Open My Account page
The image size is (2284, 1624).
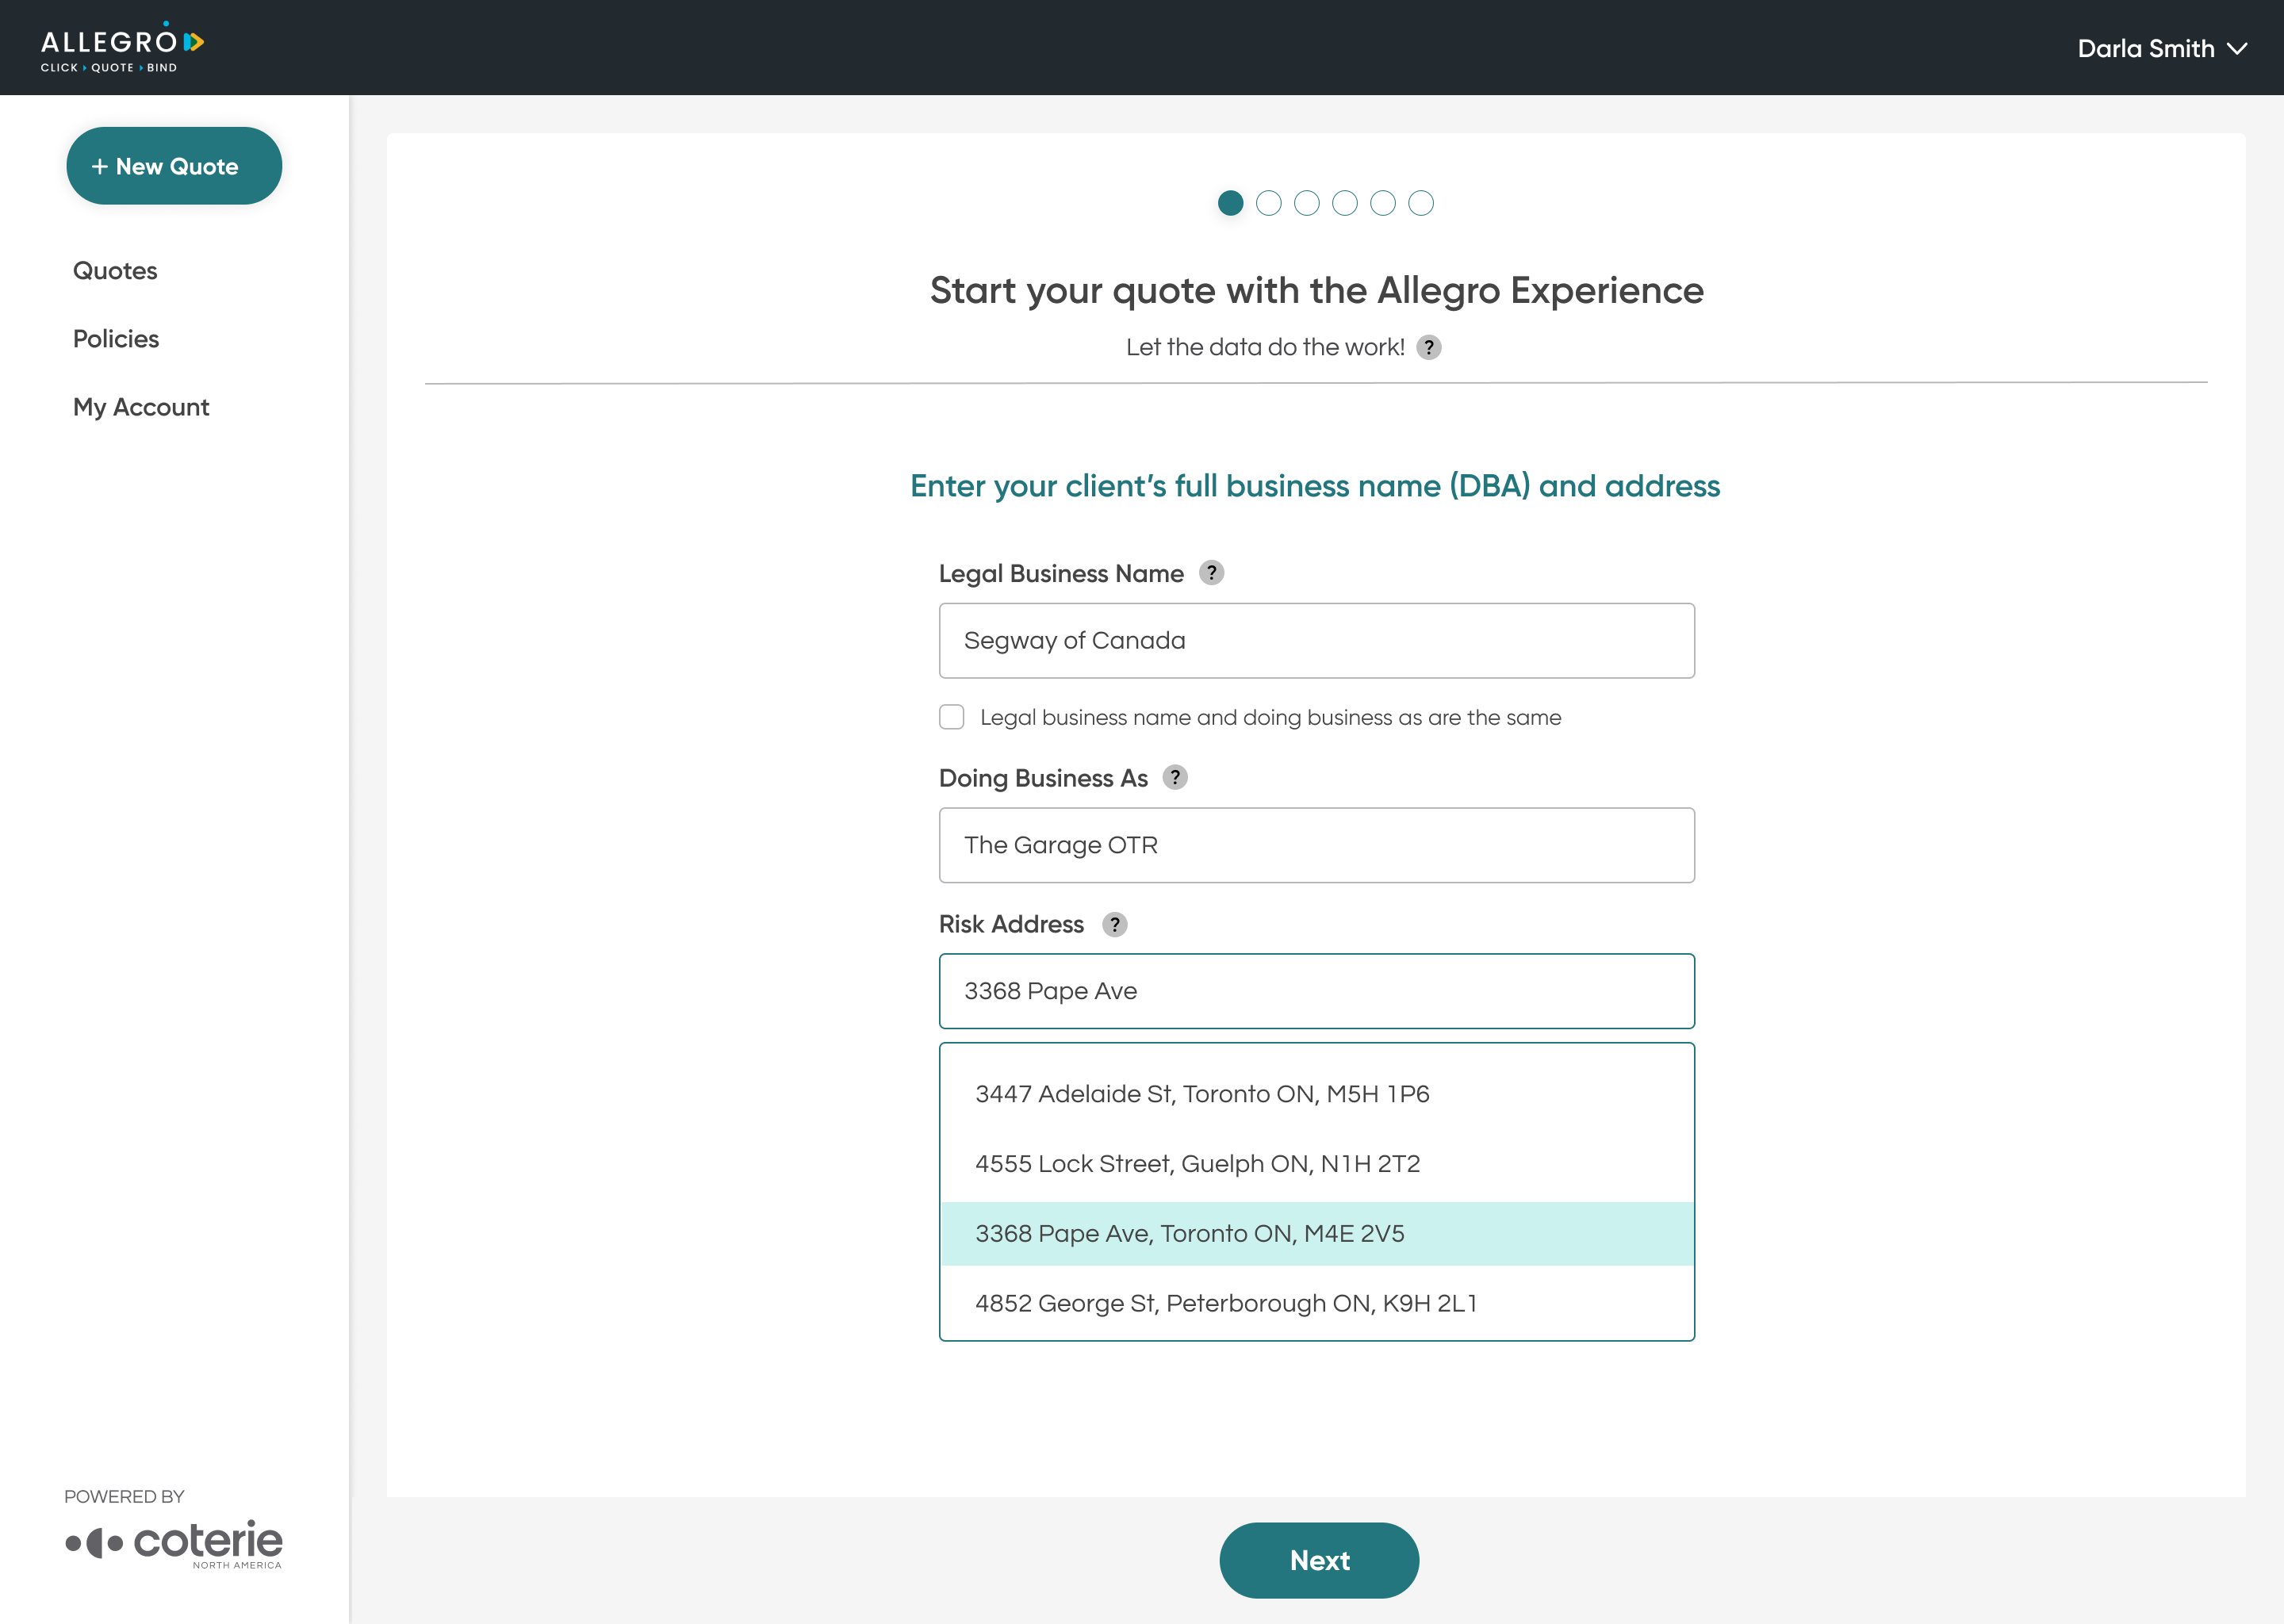pyautogui.click(x=141, y=407)
